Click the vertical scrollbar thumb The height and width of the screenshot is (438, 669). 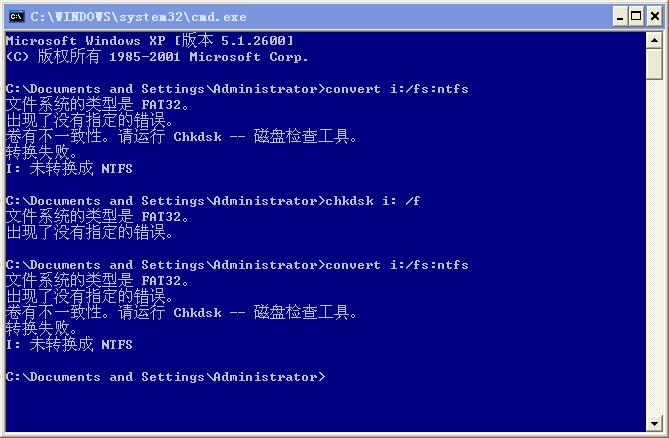point(654,64)
